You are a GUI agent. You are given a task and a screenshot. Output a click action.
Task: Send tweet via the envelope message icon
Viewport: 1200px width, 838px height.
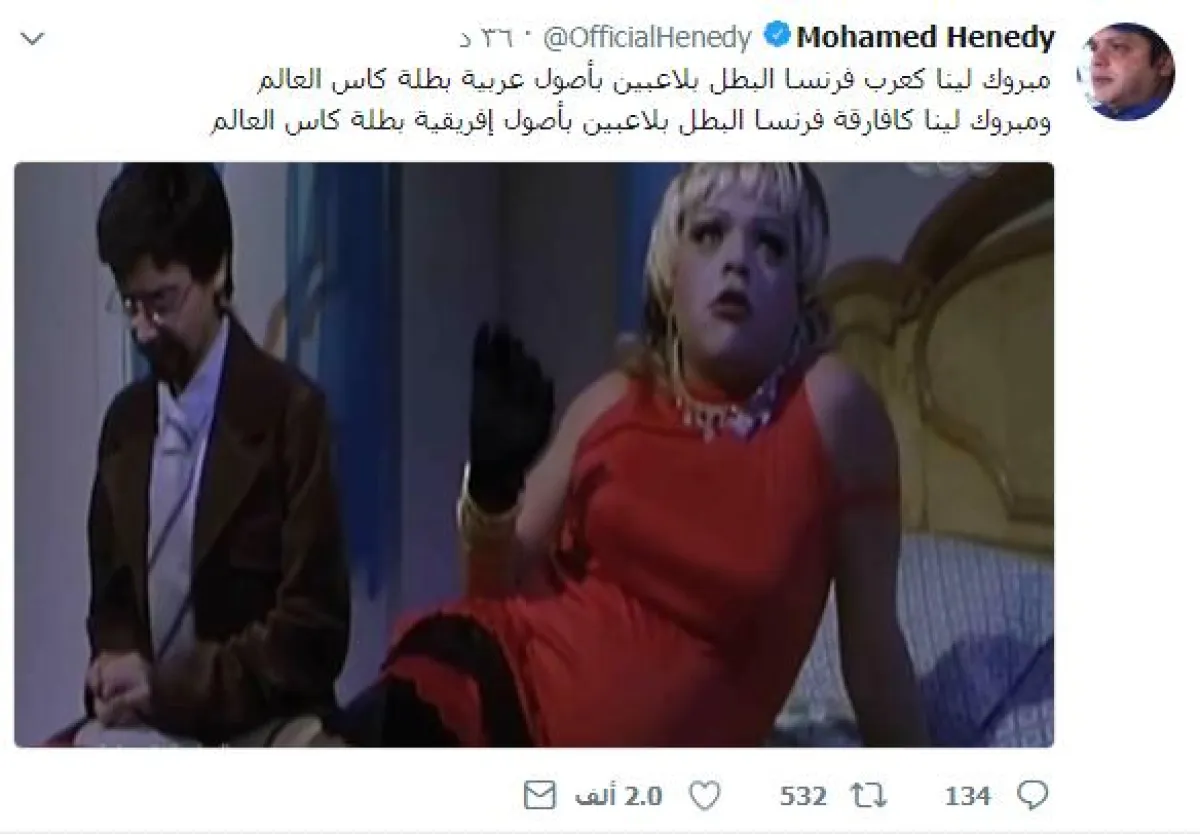pos(540,796)
